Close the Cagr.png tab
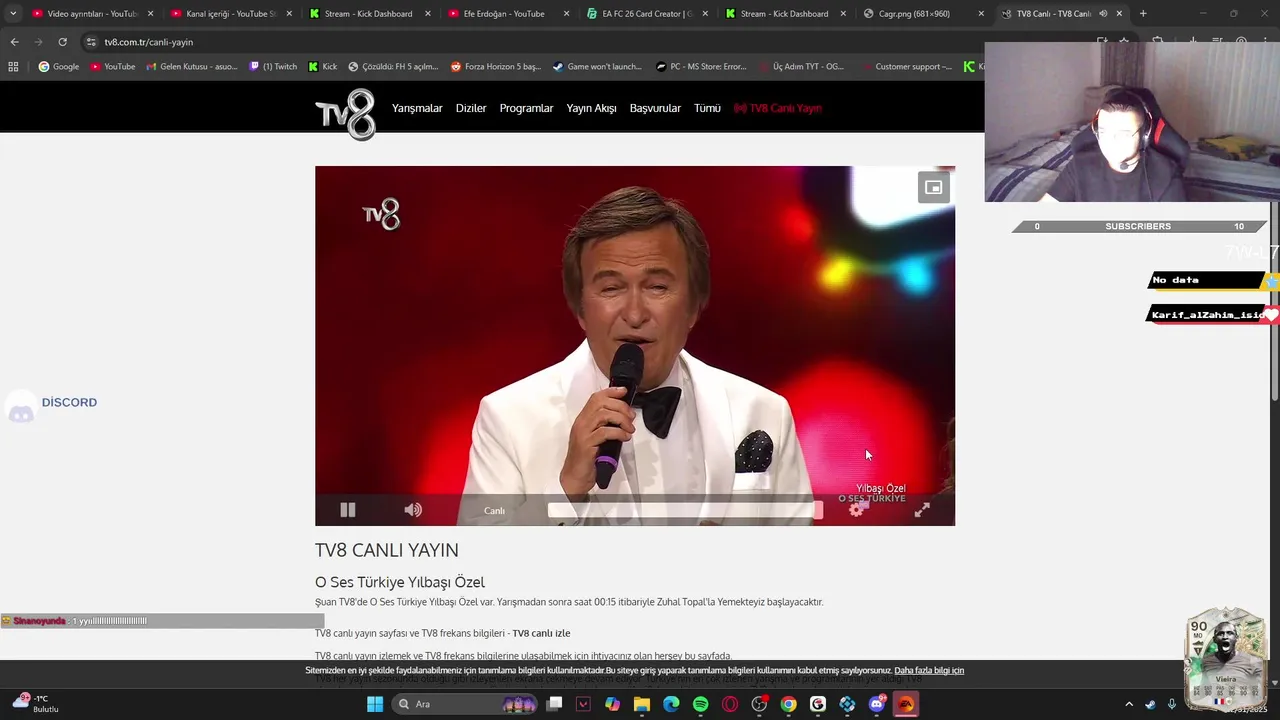Image resolution: width=1280 pixels, height=720 pixels. pyautogui.click(x=981, y=14)
